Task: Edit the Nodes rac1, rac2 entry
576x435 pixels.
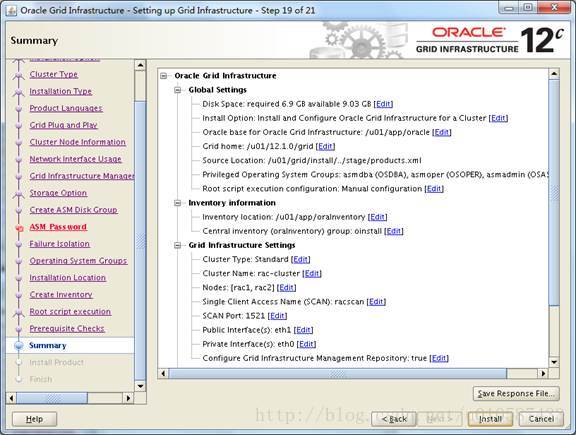Action: point(287,288)
